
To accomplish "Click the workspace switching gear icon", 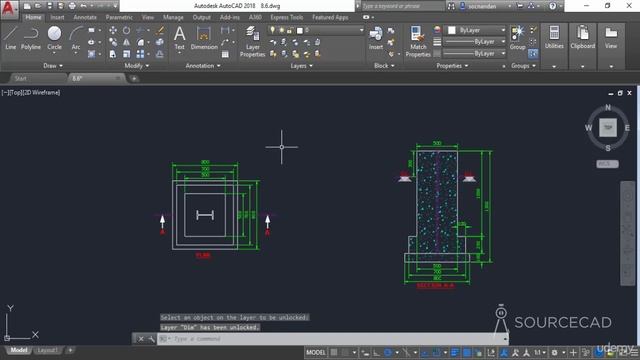I will point(554,353).
